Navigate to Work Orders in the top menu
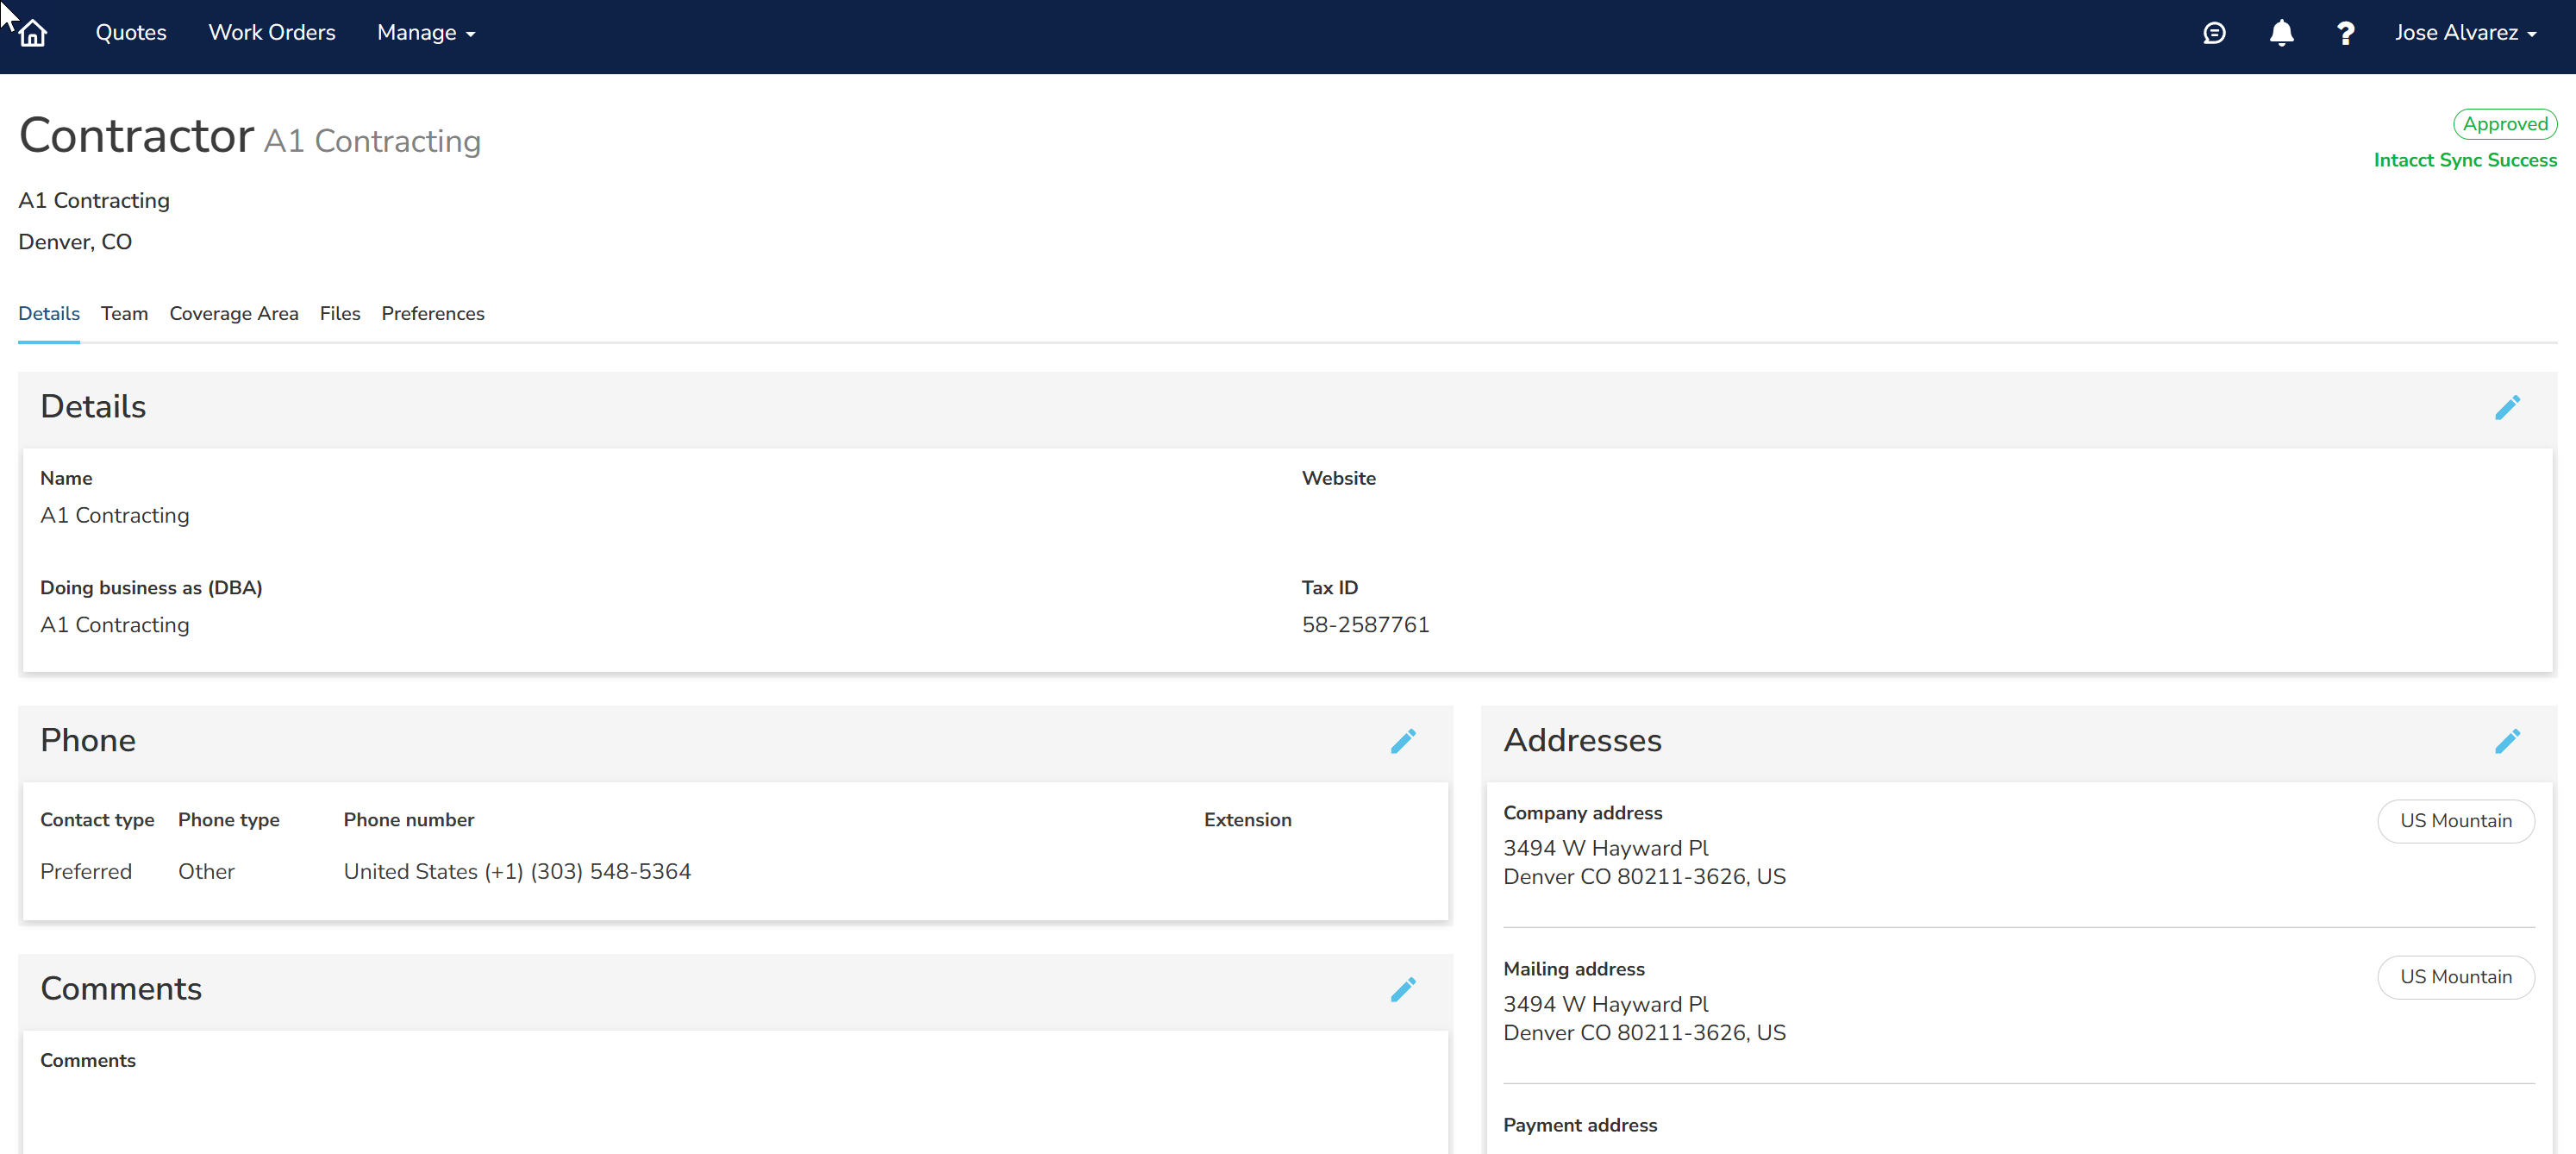Image resolution: width=2576 pixels, height=1154 pixels. [x=271, y=32]
